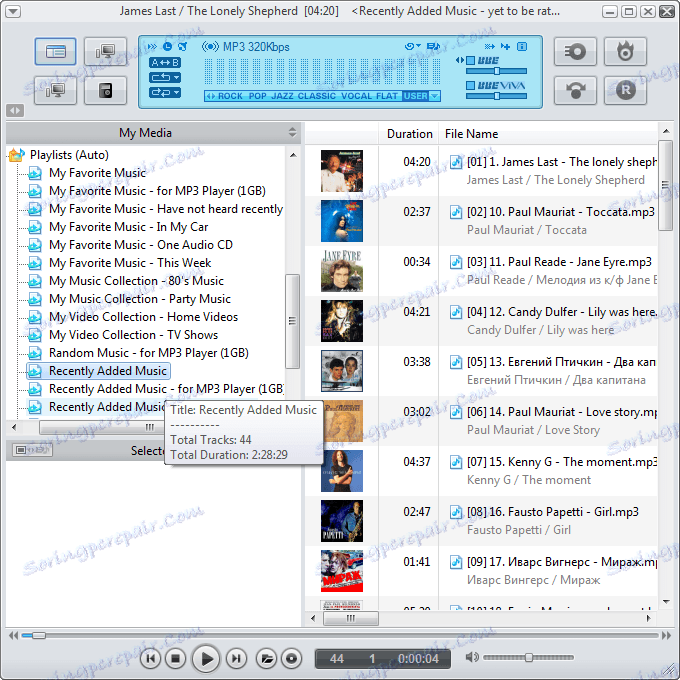
Task: Play the current track
Action: click(206, 659)
